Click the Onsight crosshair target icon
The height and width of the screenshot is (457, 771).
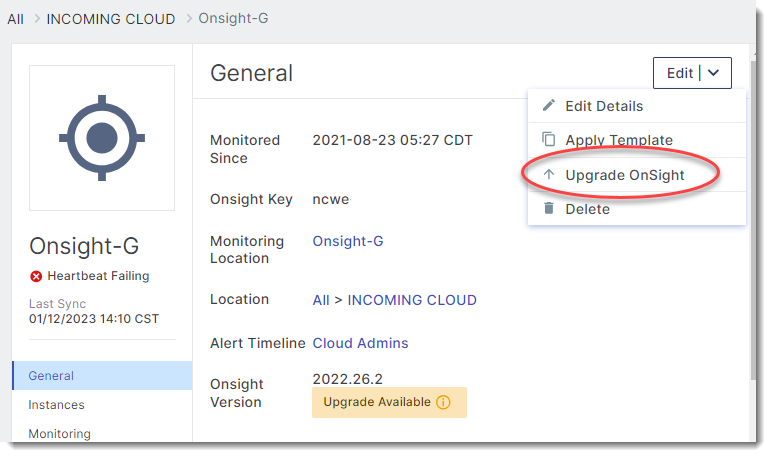[x=102, y=138]
